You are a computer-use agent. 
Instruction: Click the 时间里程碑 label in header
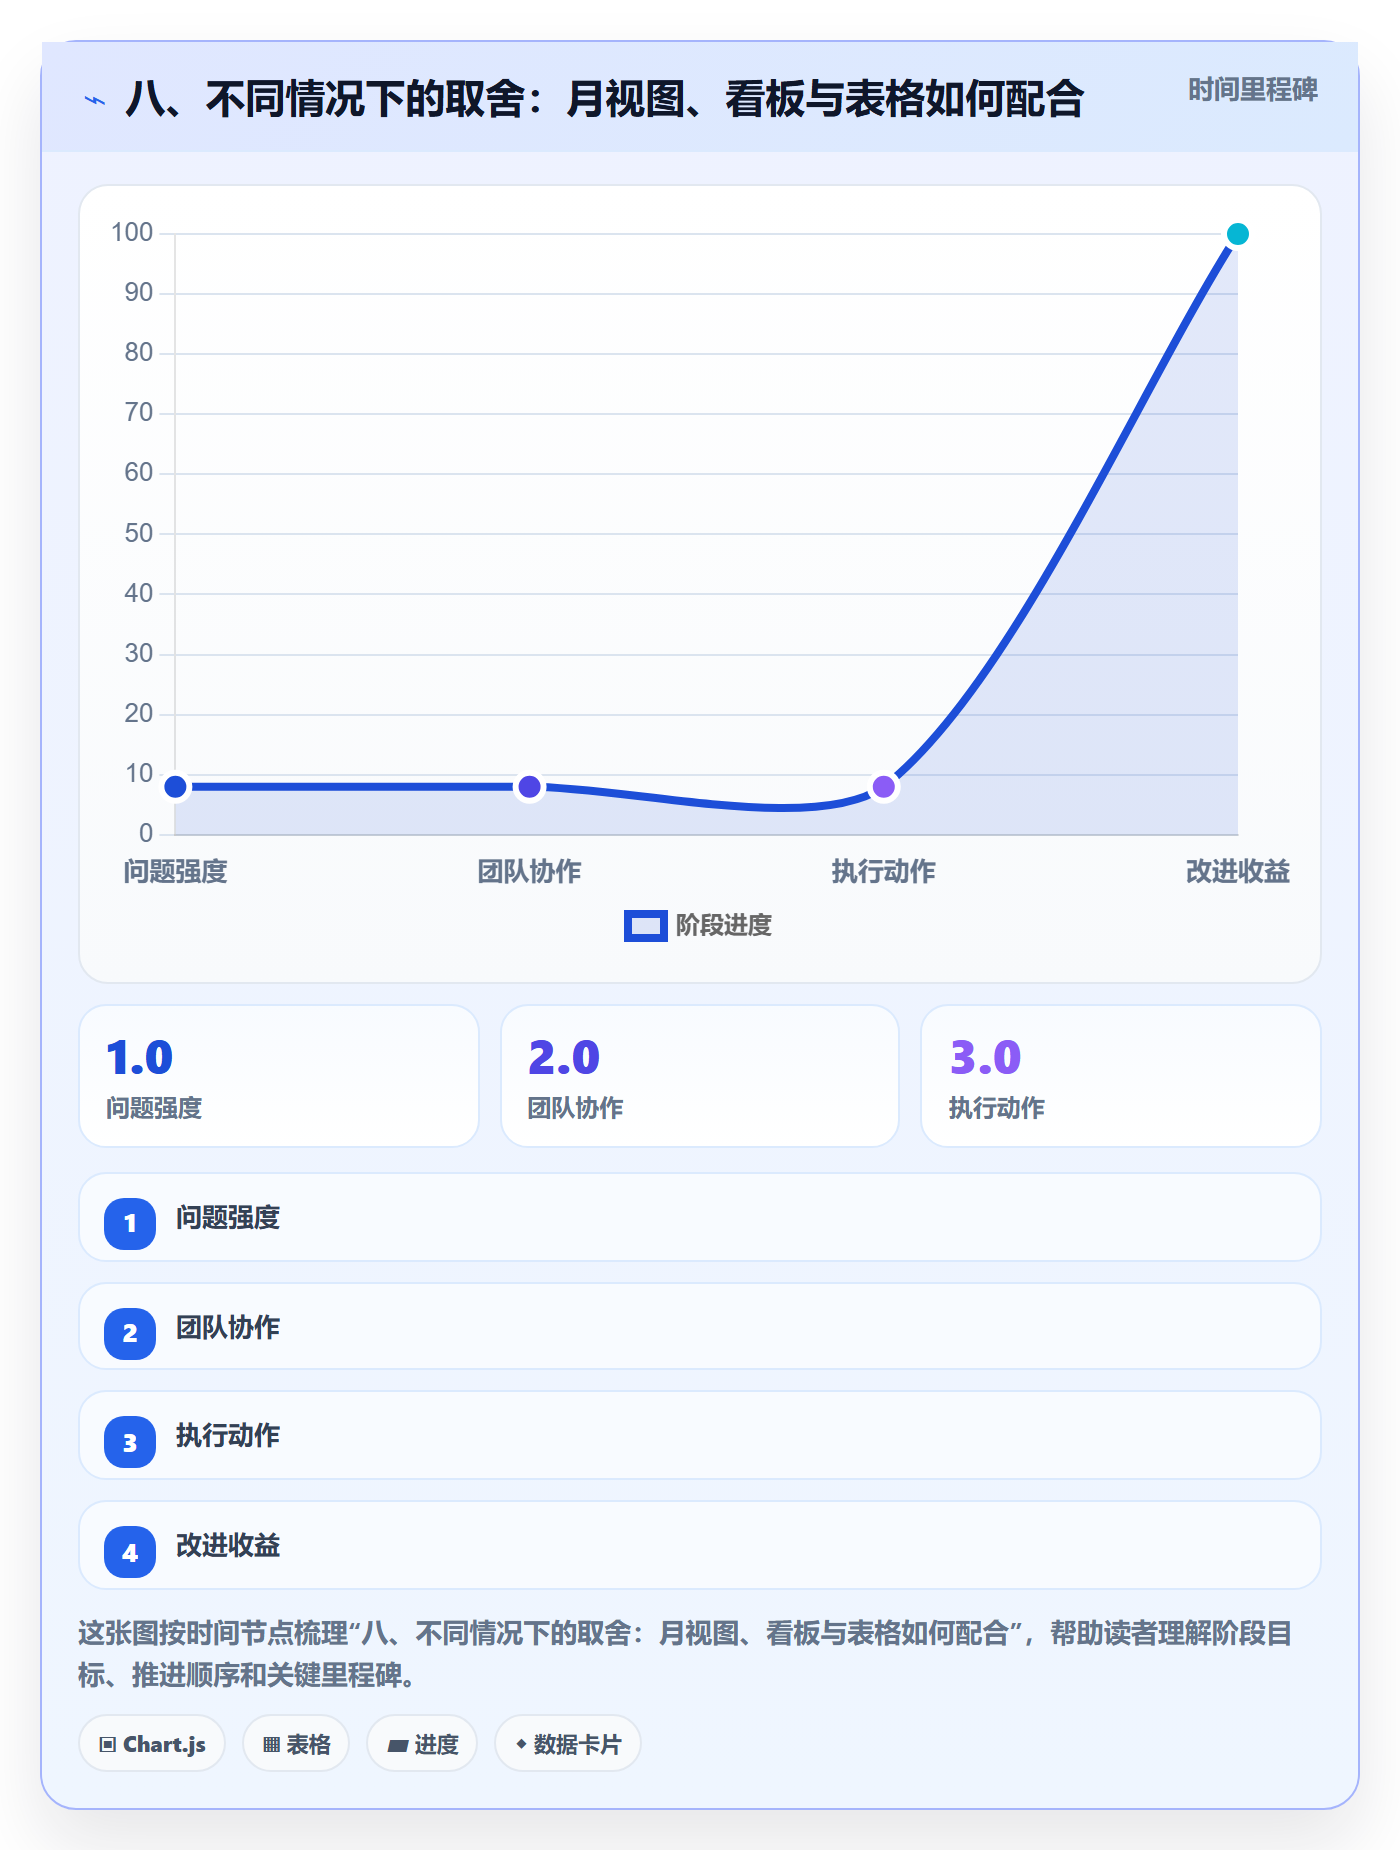coord(1252,90)
